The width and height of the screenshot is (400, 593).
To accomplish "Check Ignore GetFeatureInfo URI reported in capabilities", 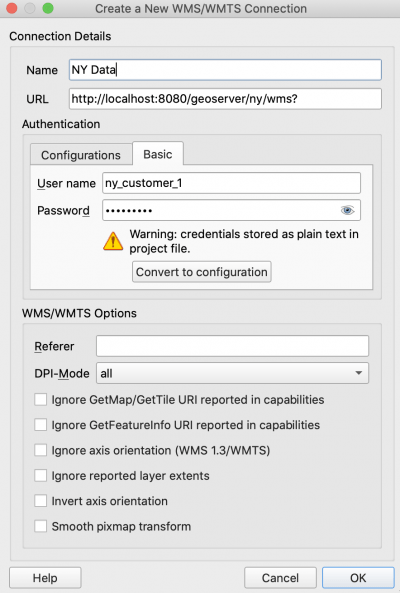I will (x=40, y=425).
